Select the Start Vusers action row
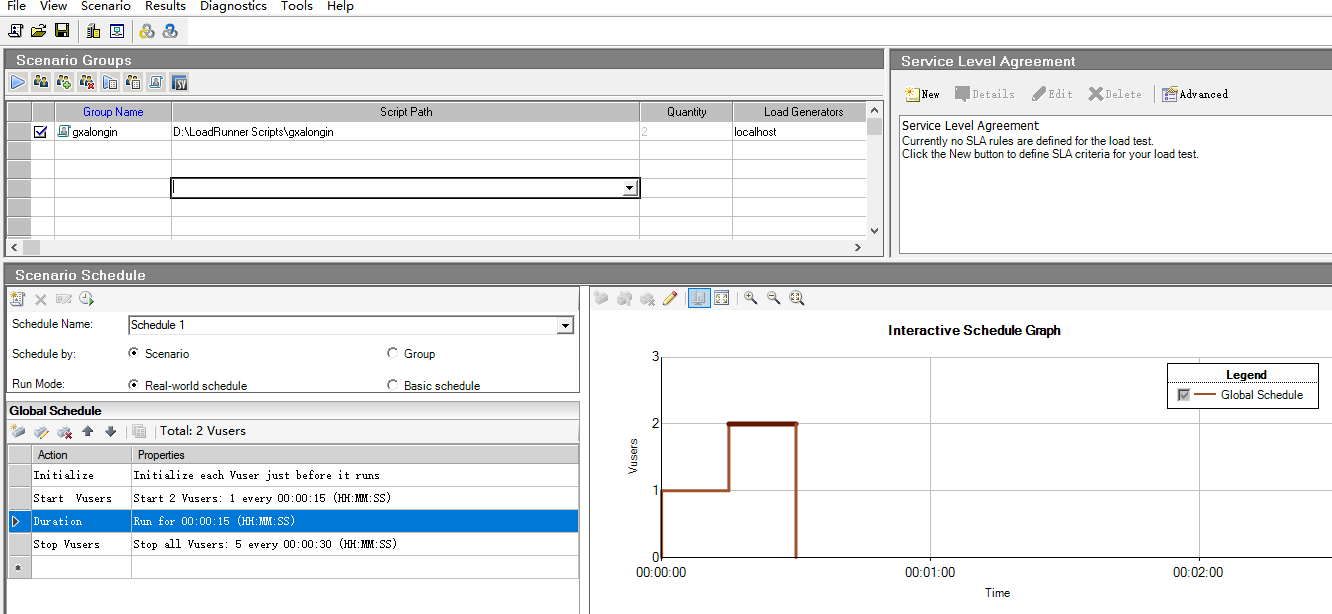 (293, 498)
